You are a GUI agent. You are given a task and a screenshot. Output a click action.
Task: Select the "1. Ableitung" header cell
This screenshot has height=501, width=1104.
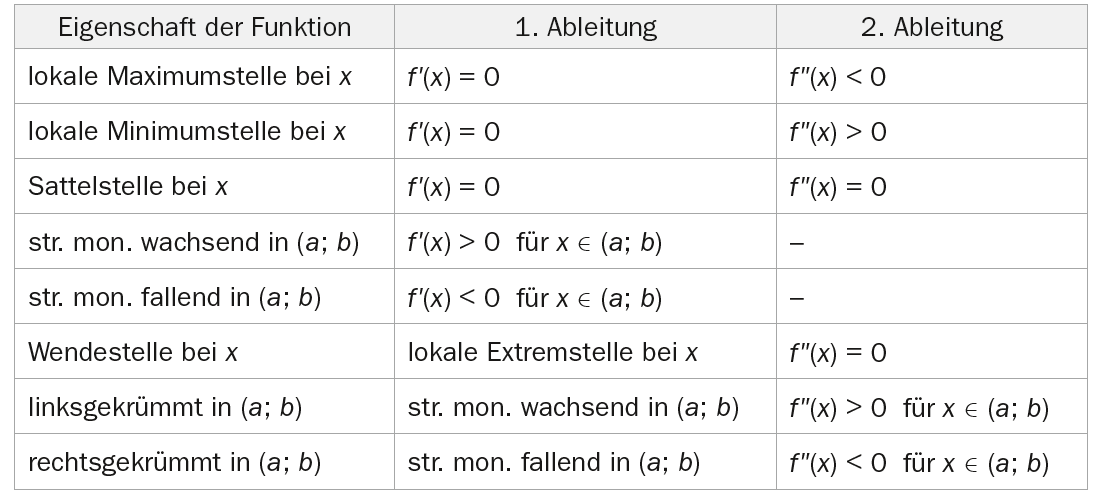coord(585,27)
